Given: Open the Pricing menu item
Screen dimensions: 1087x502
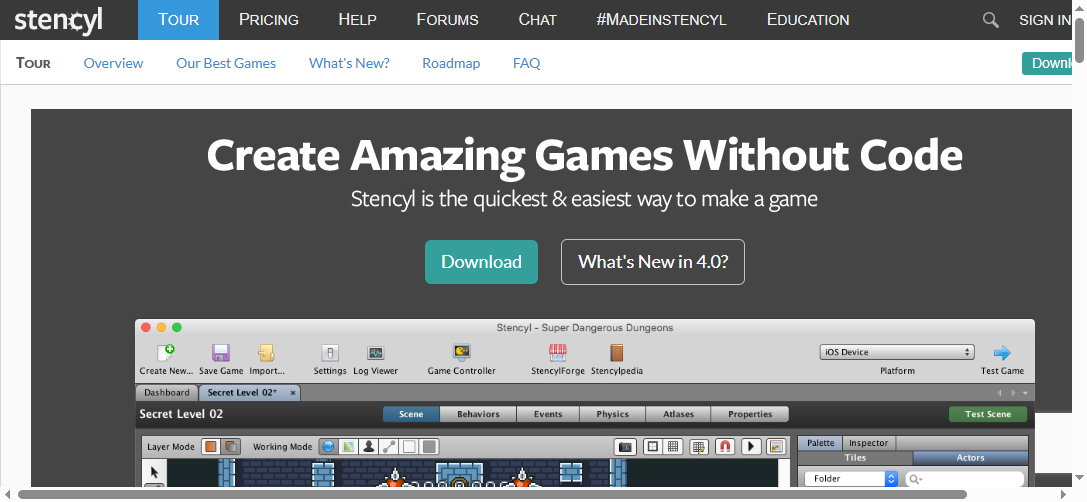Looking at the screenshot, I should (269, 20).
